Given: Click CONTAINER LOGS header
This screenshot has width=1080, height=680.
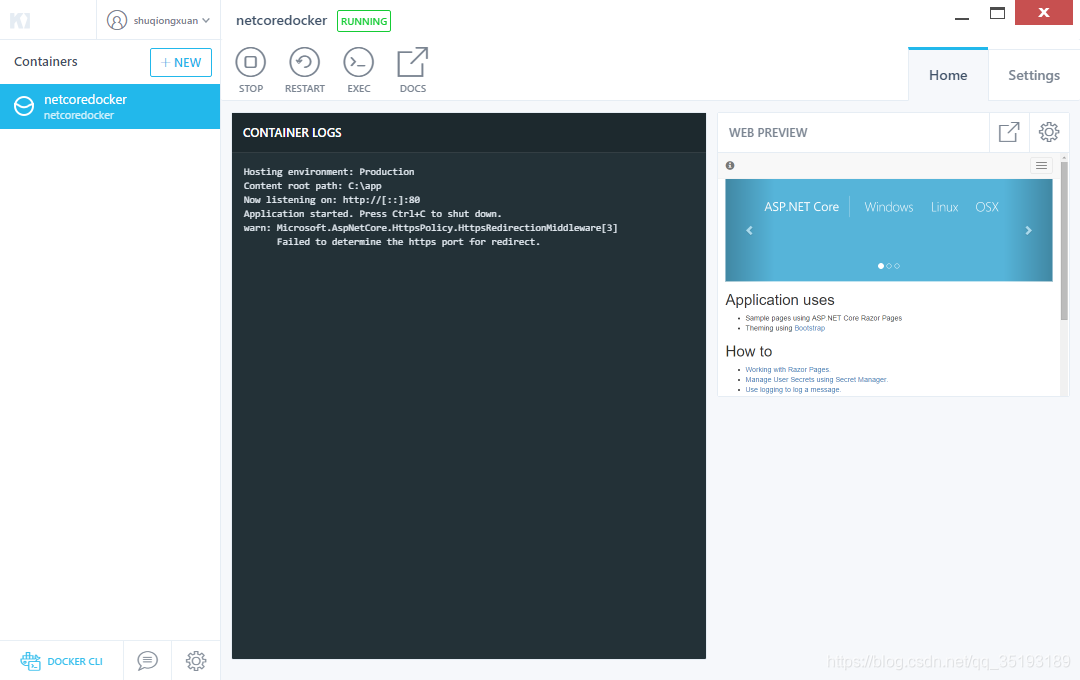Looking at the screenshot, I should pyautogui.click(x=292, y=132).
